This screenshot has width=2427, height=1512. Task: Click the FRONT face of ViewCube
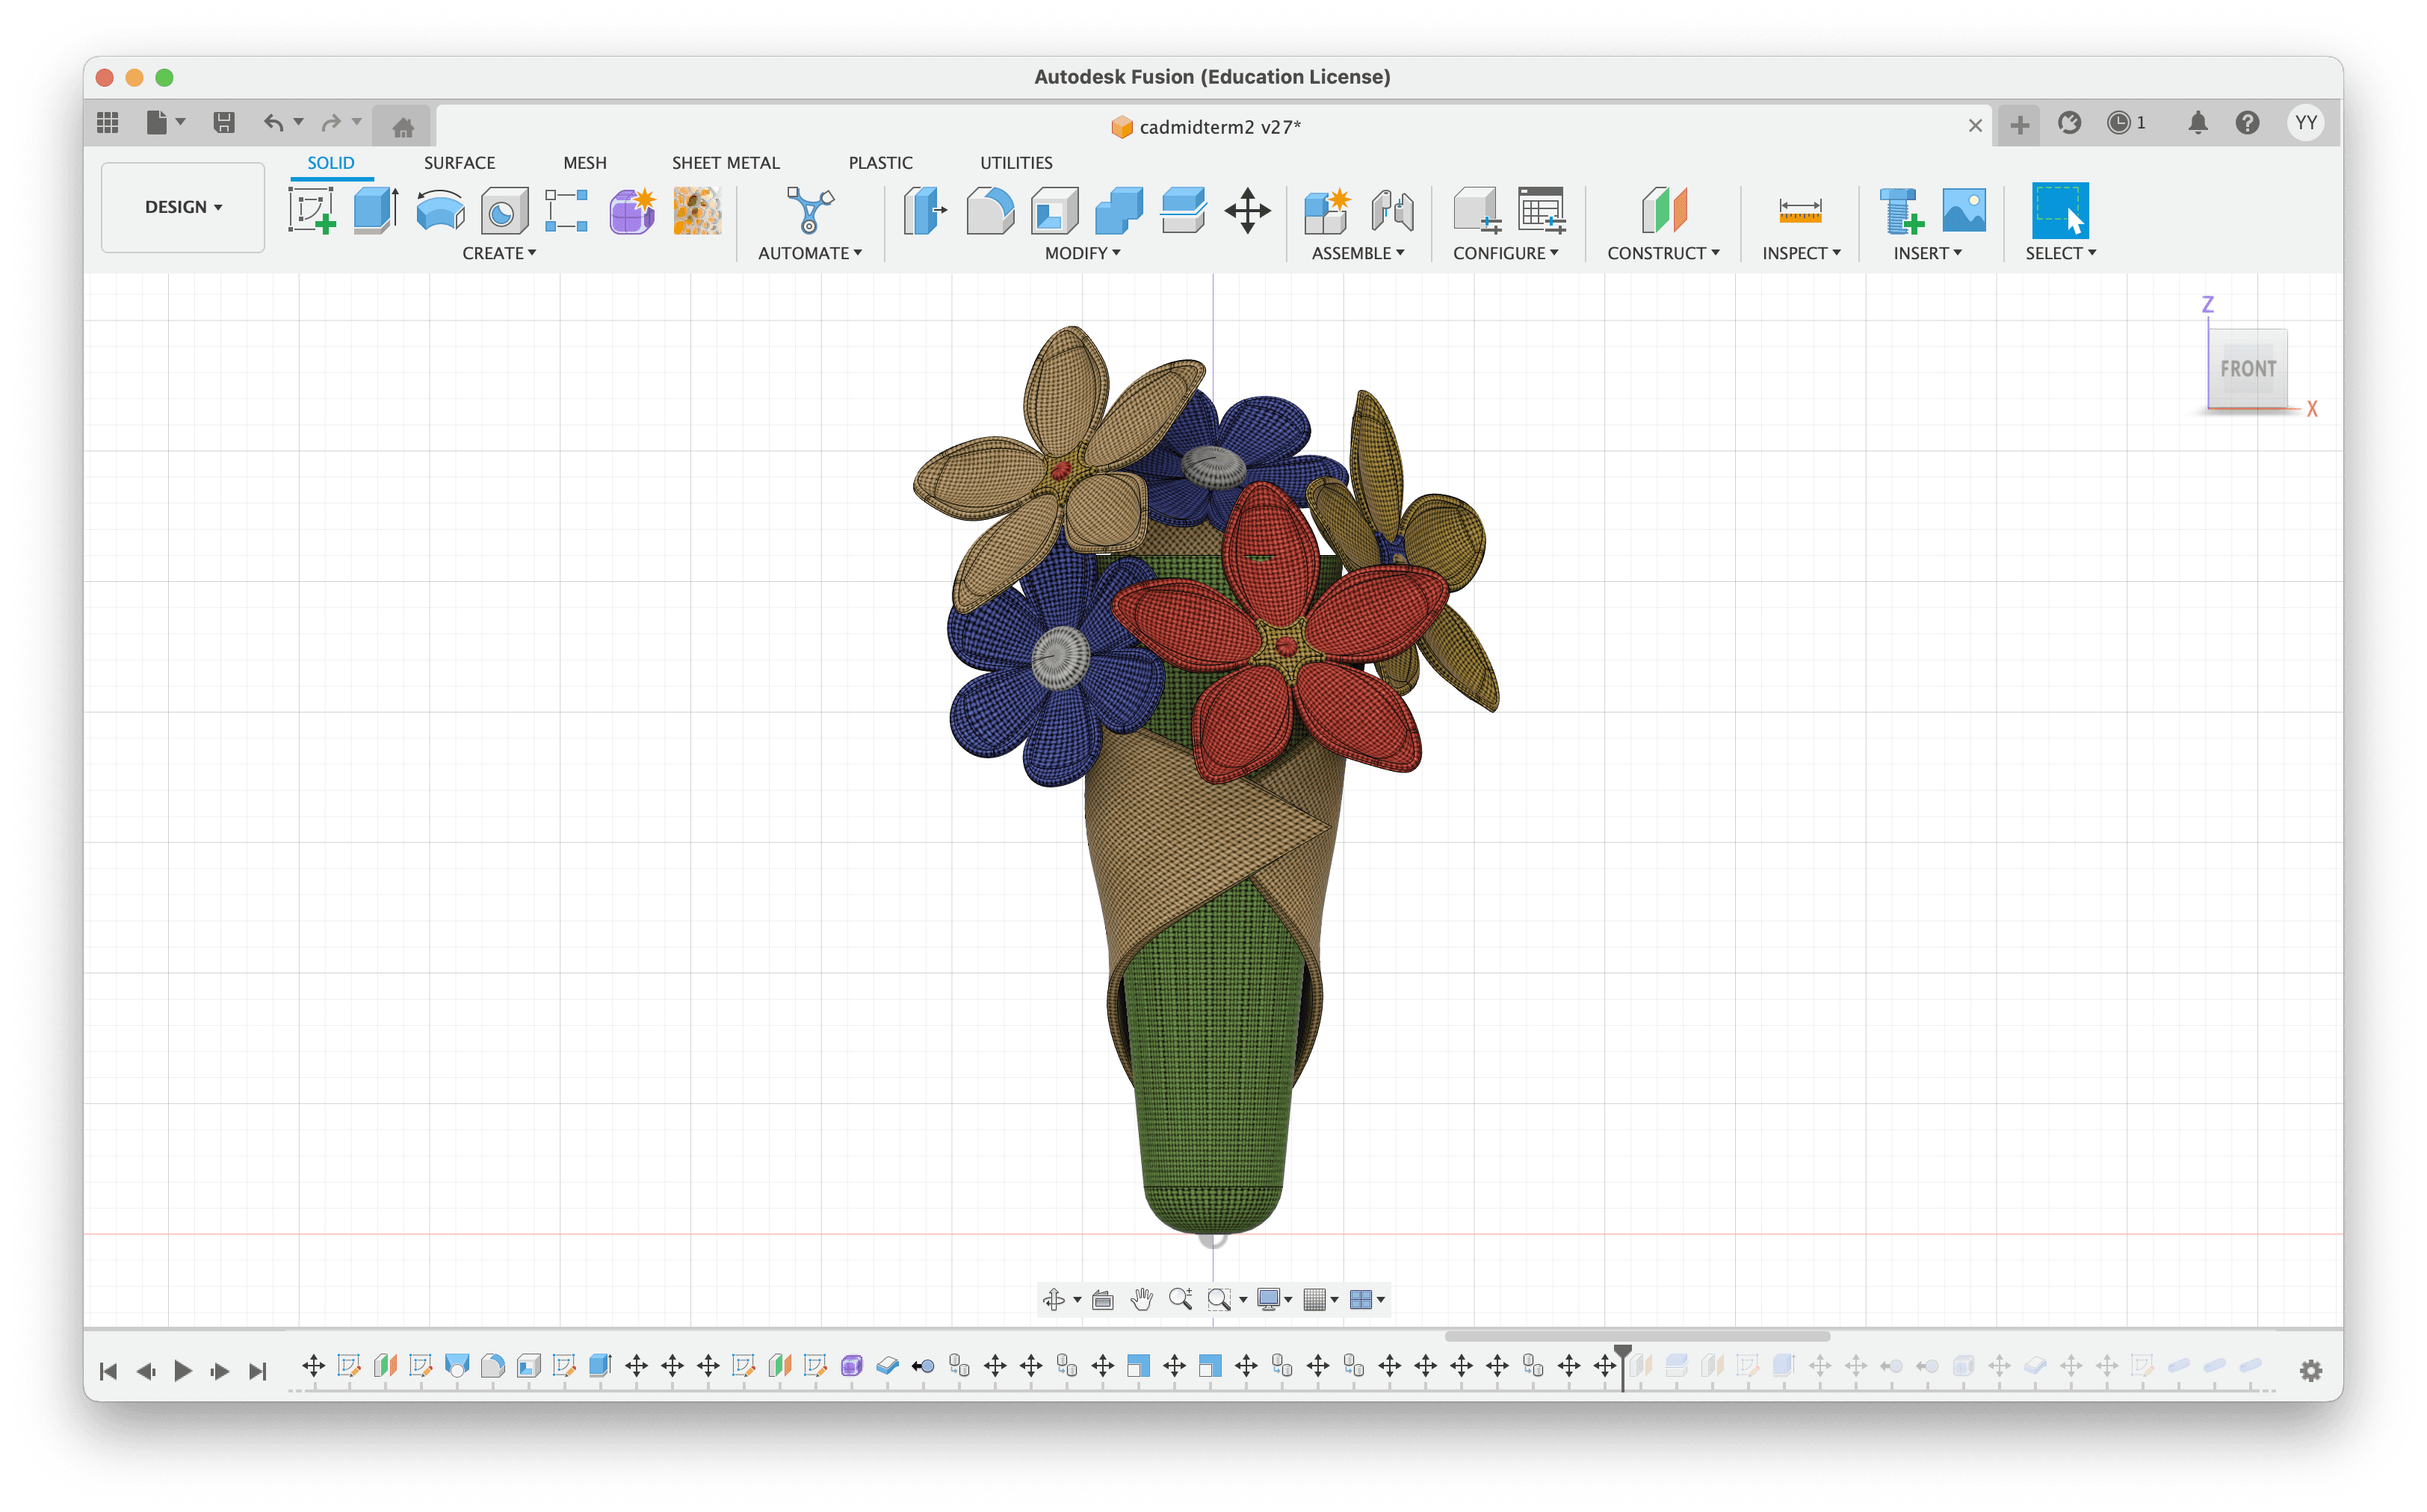[x=2247, y=368]
